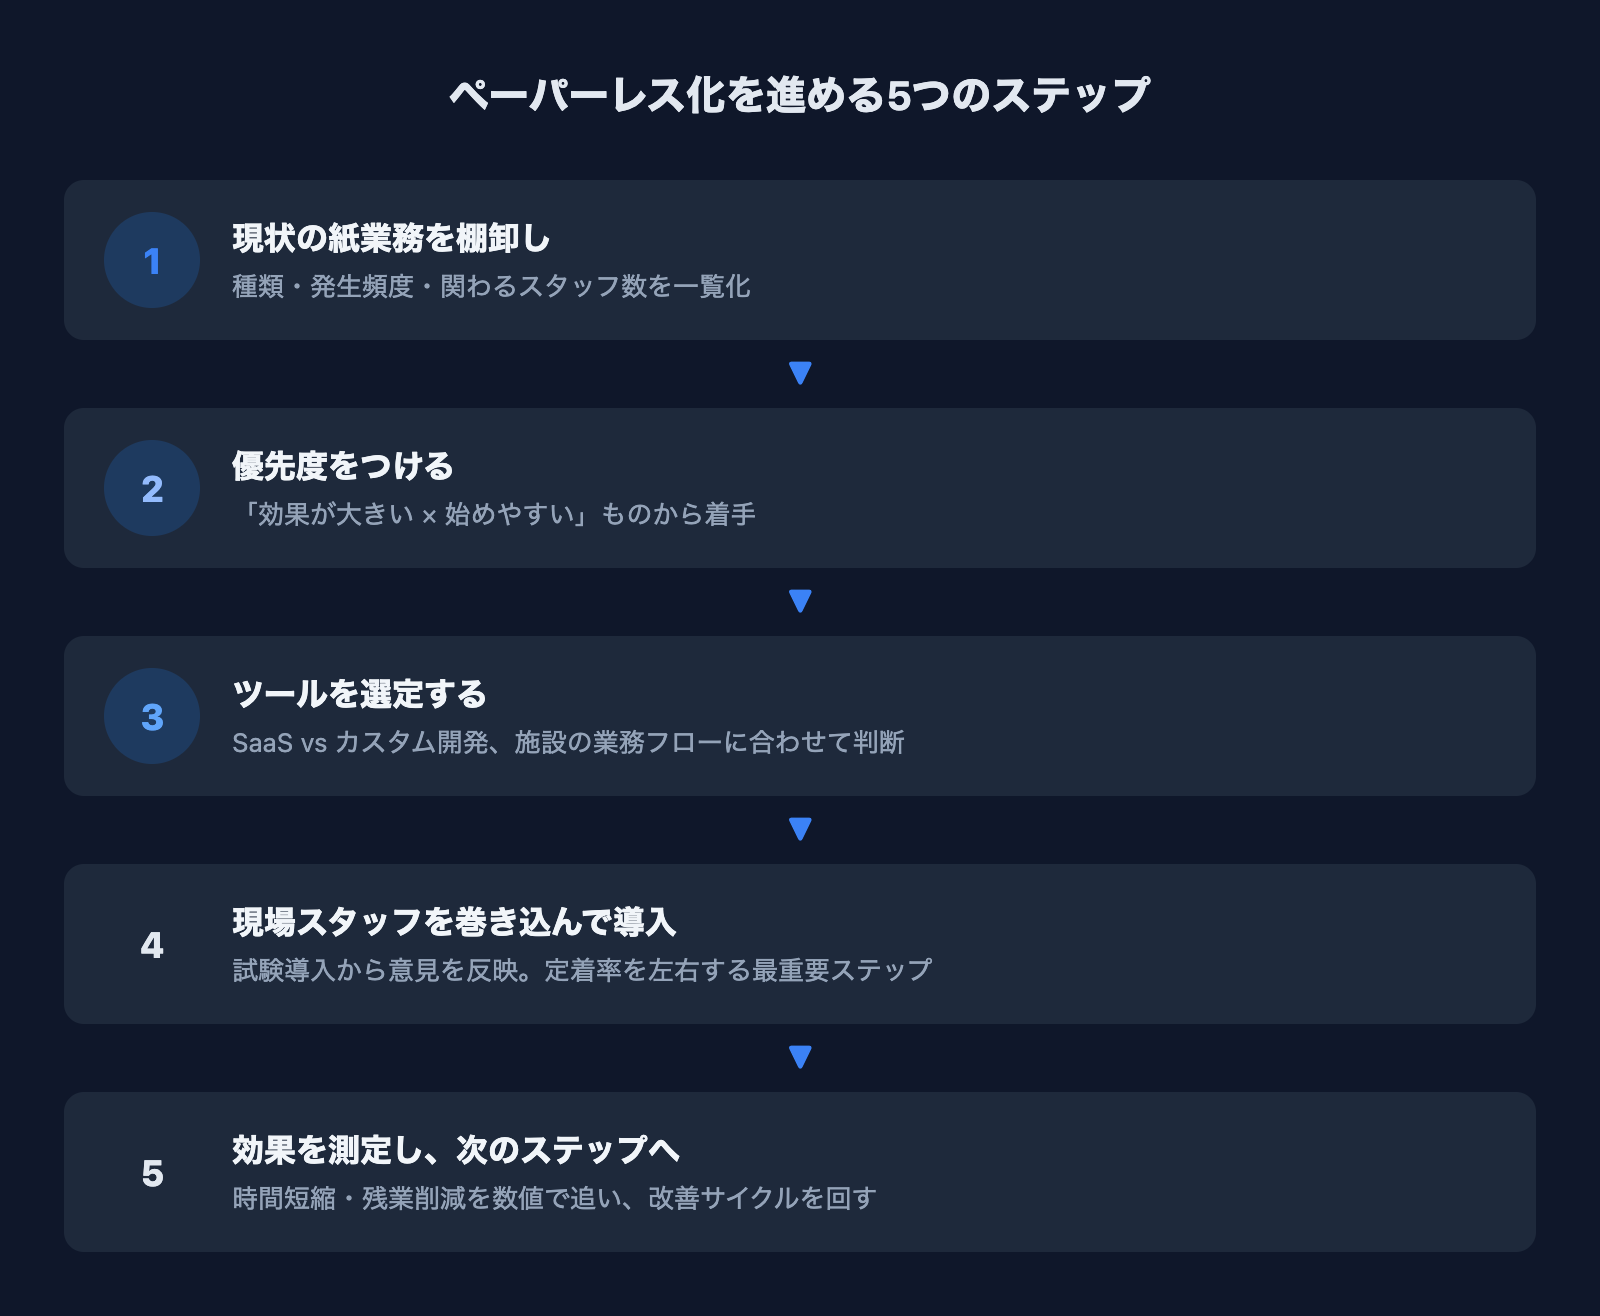Select the 効果を測定し、次のステップへ title
1600x1316 pixels.
456,1150
